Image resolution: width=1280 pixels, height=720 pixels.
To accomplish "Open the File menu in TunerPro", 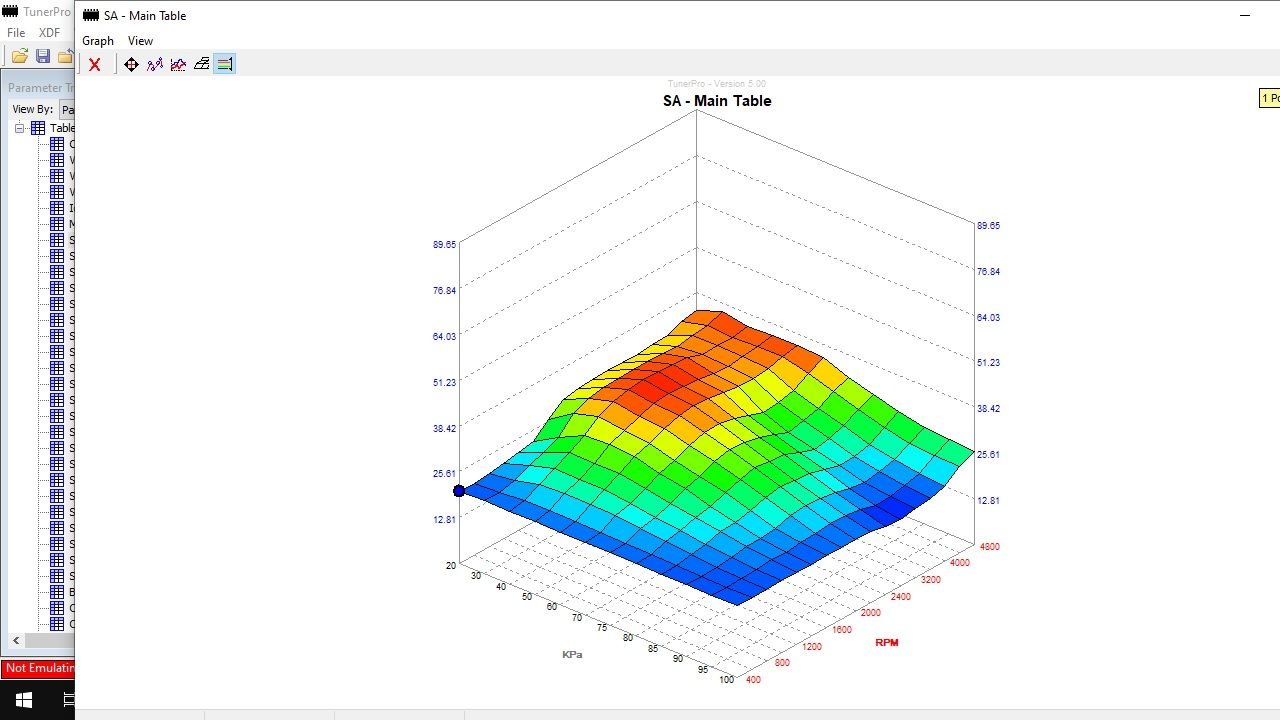I will tap(16, 33).
